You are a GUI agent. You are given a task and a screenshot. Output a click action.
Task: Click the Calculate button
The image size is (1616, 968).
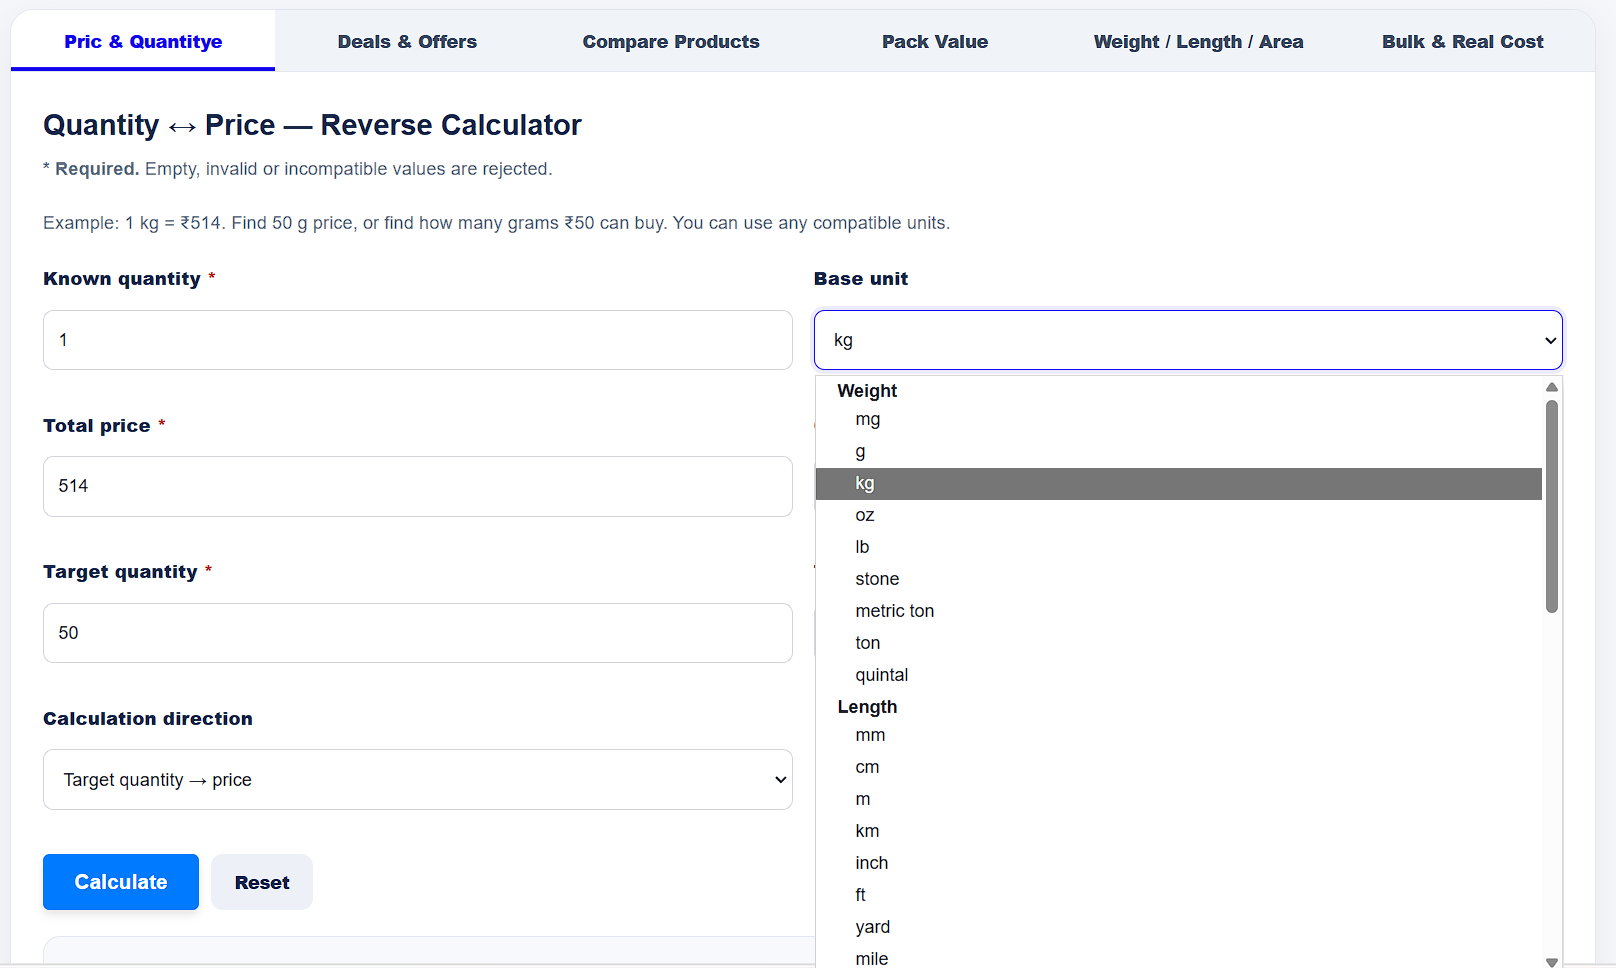coord(121,882)
